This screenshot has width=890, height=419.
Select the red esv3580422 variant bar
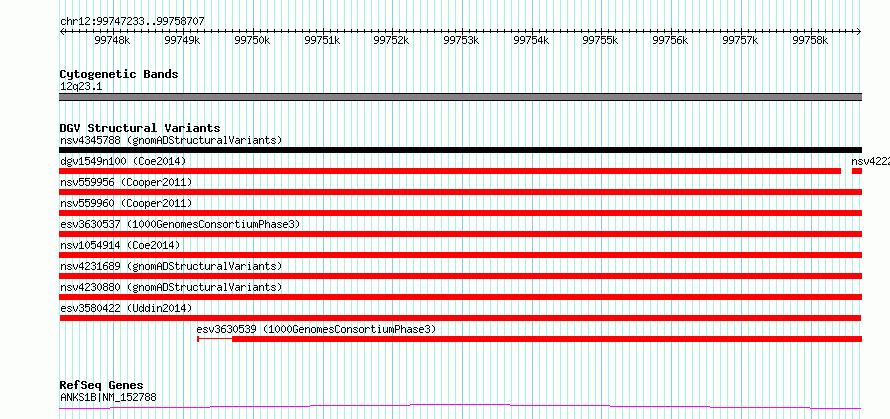461,318
